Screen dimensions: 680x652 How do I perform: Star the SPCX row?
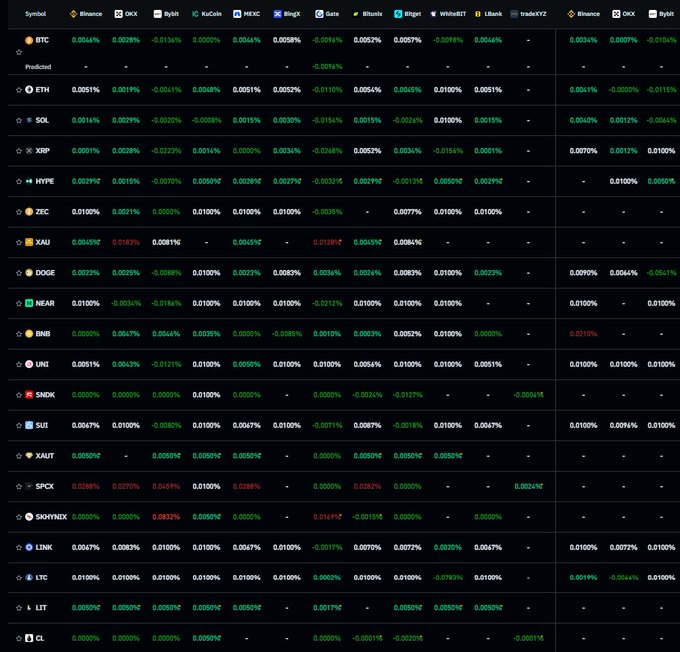click(19, 486)
